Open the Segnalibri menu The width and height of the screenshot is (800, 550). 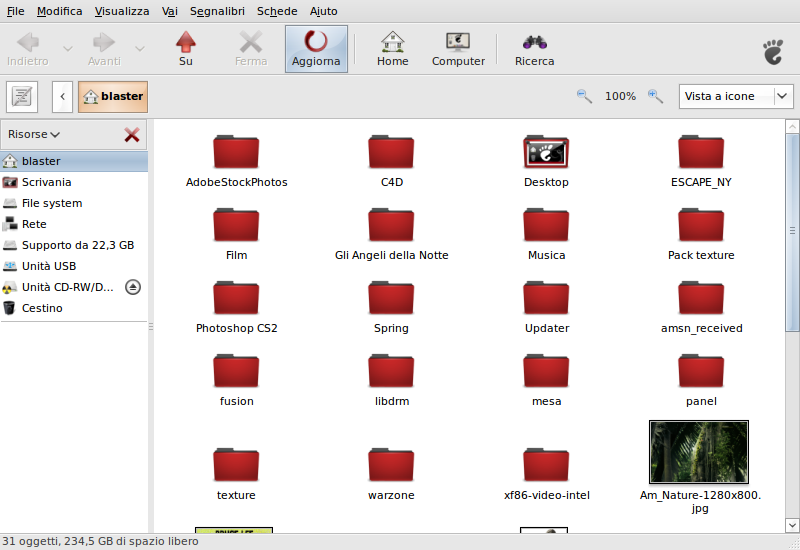click(x=217, y=11)
